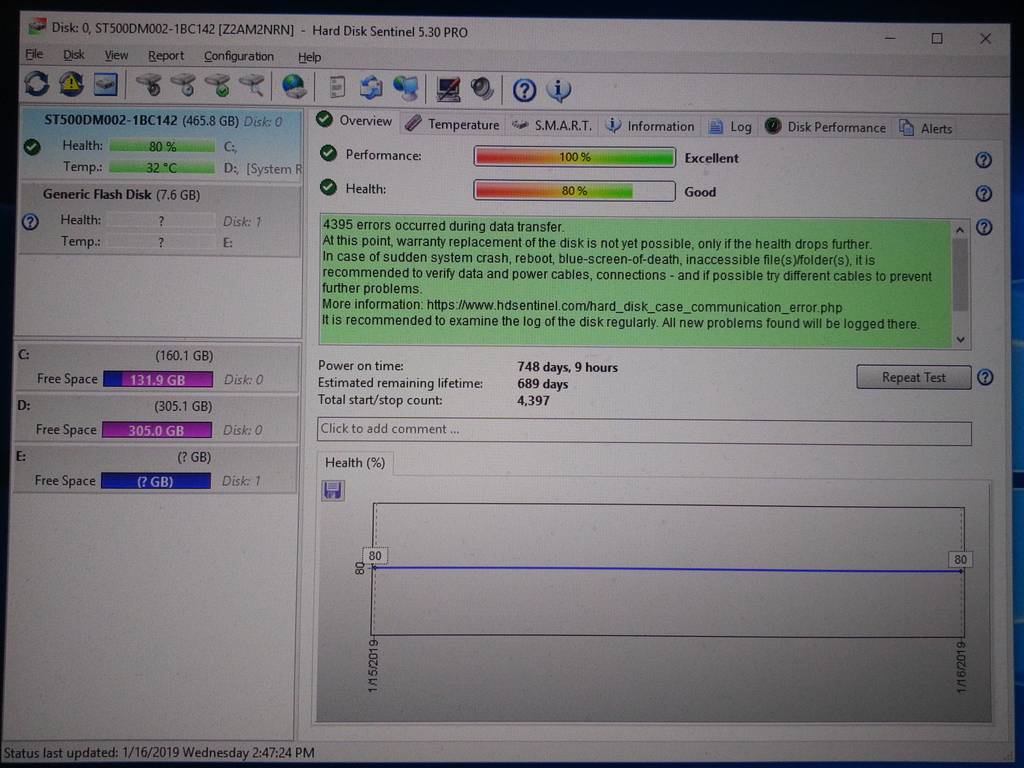Click the disk with clock toolbar icon
Image resolution: width=1024 pixels, height=768 pixels.
(x=184, y=86)
